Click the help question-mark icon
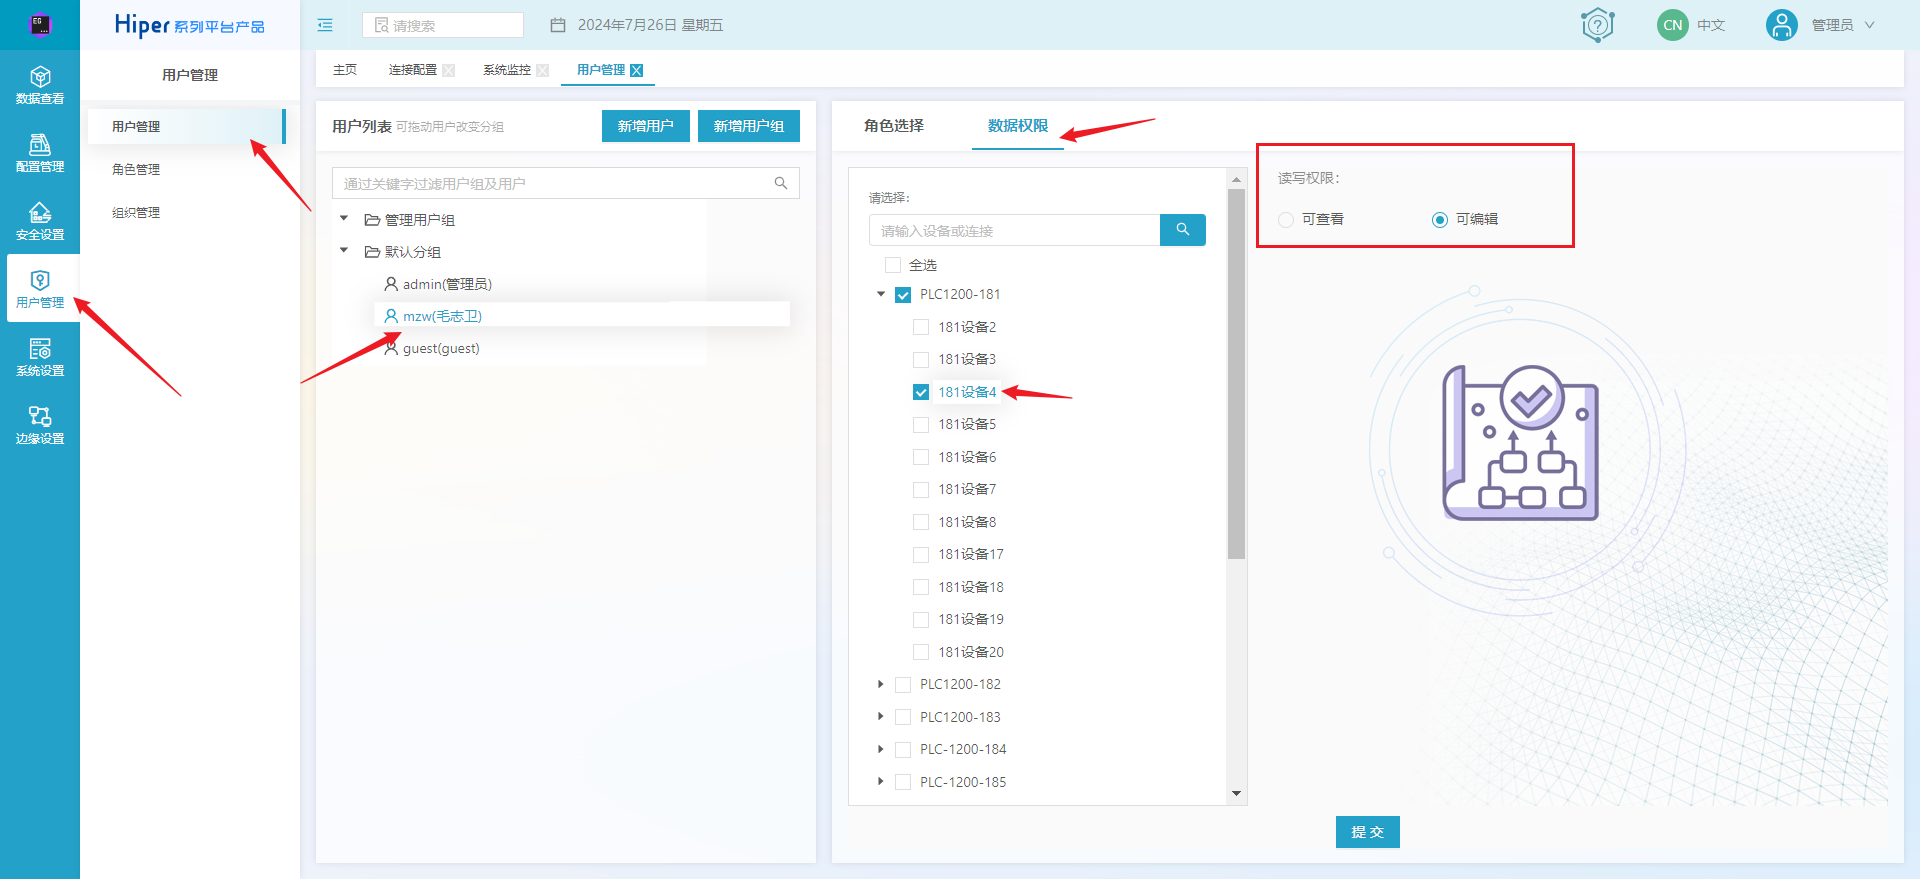1920x879 pixels. (x=1598, y=25)
